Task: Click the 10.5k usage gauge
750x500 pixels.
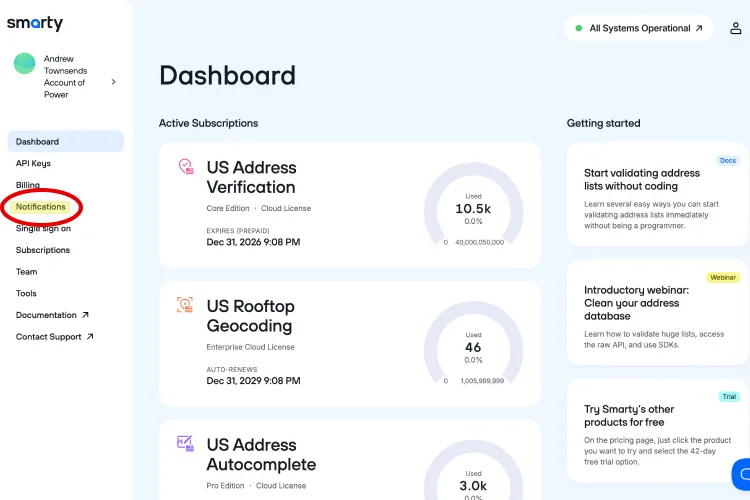Action: tap(474, 205)
